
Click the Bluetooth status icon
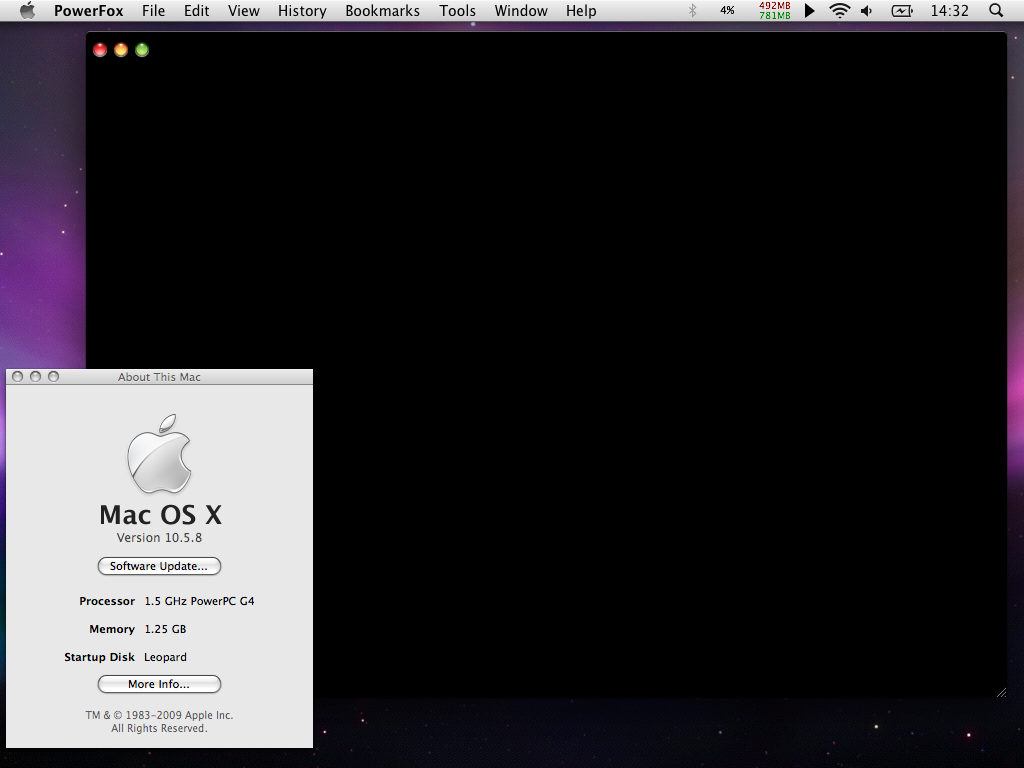click(x=692, y=10)
